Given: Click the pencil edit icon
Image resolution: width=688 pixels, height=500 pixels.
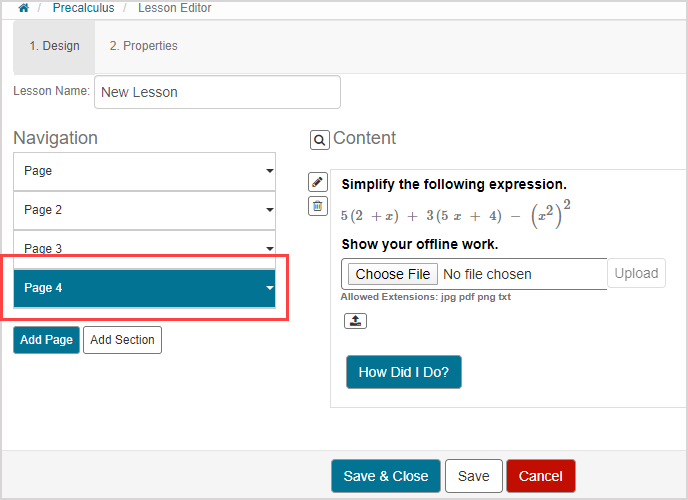Looking at the screenshot, I should tap(317, 182).
